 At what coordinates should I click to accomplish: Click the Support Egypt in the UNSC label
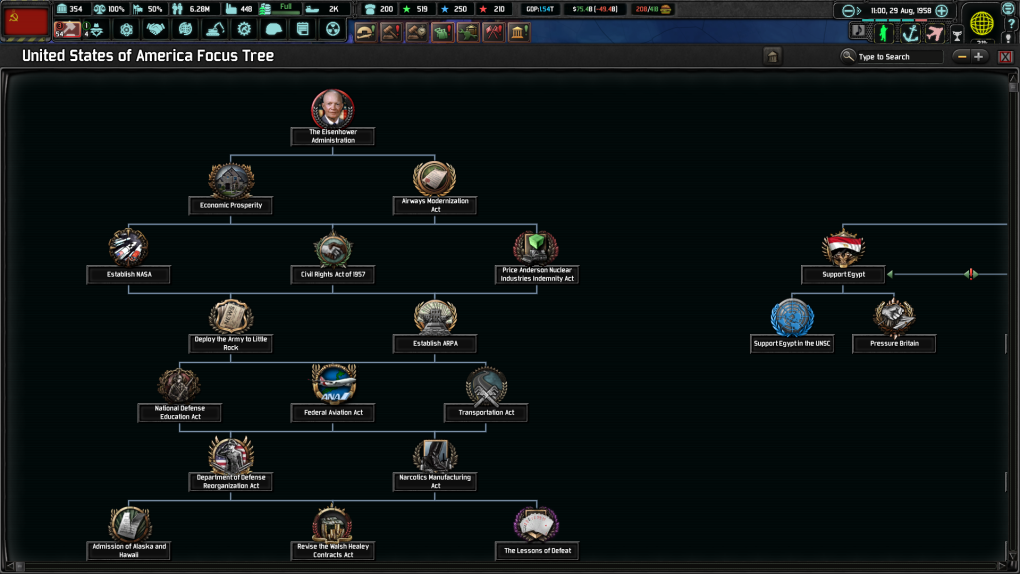[792, 344]
